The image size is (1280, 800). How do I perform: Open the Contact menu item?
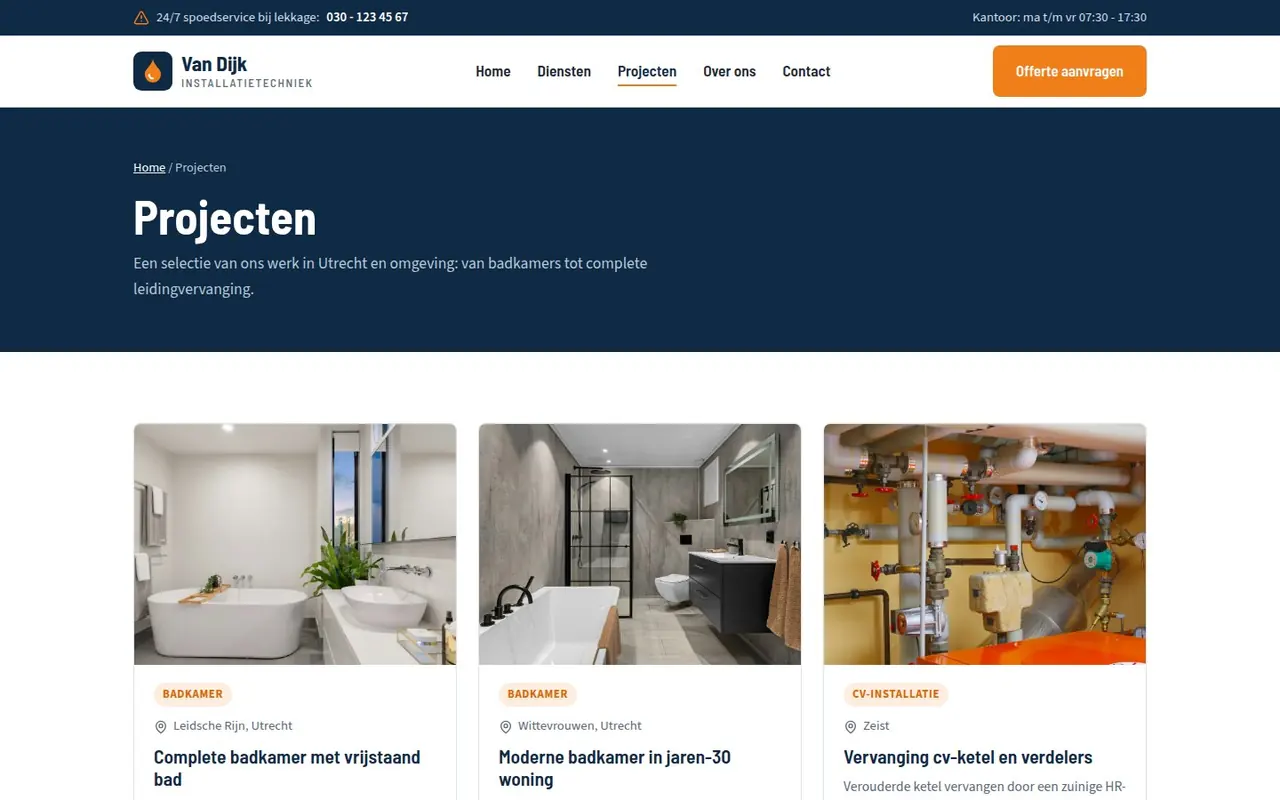(x=806, y=71)
